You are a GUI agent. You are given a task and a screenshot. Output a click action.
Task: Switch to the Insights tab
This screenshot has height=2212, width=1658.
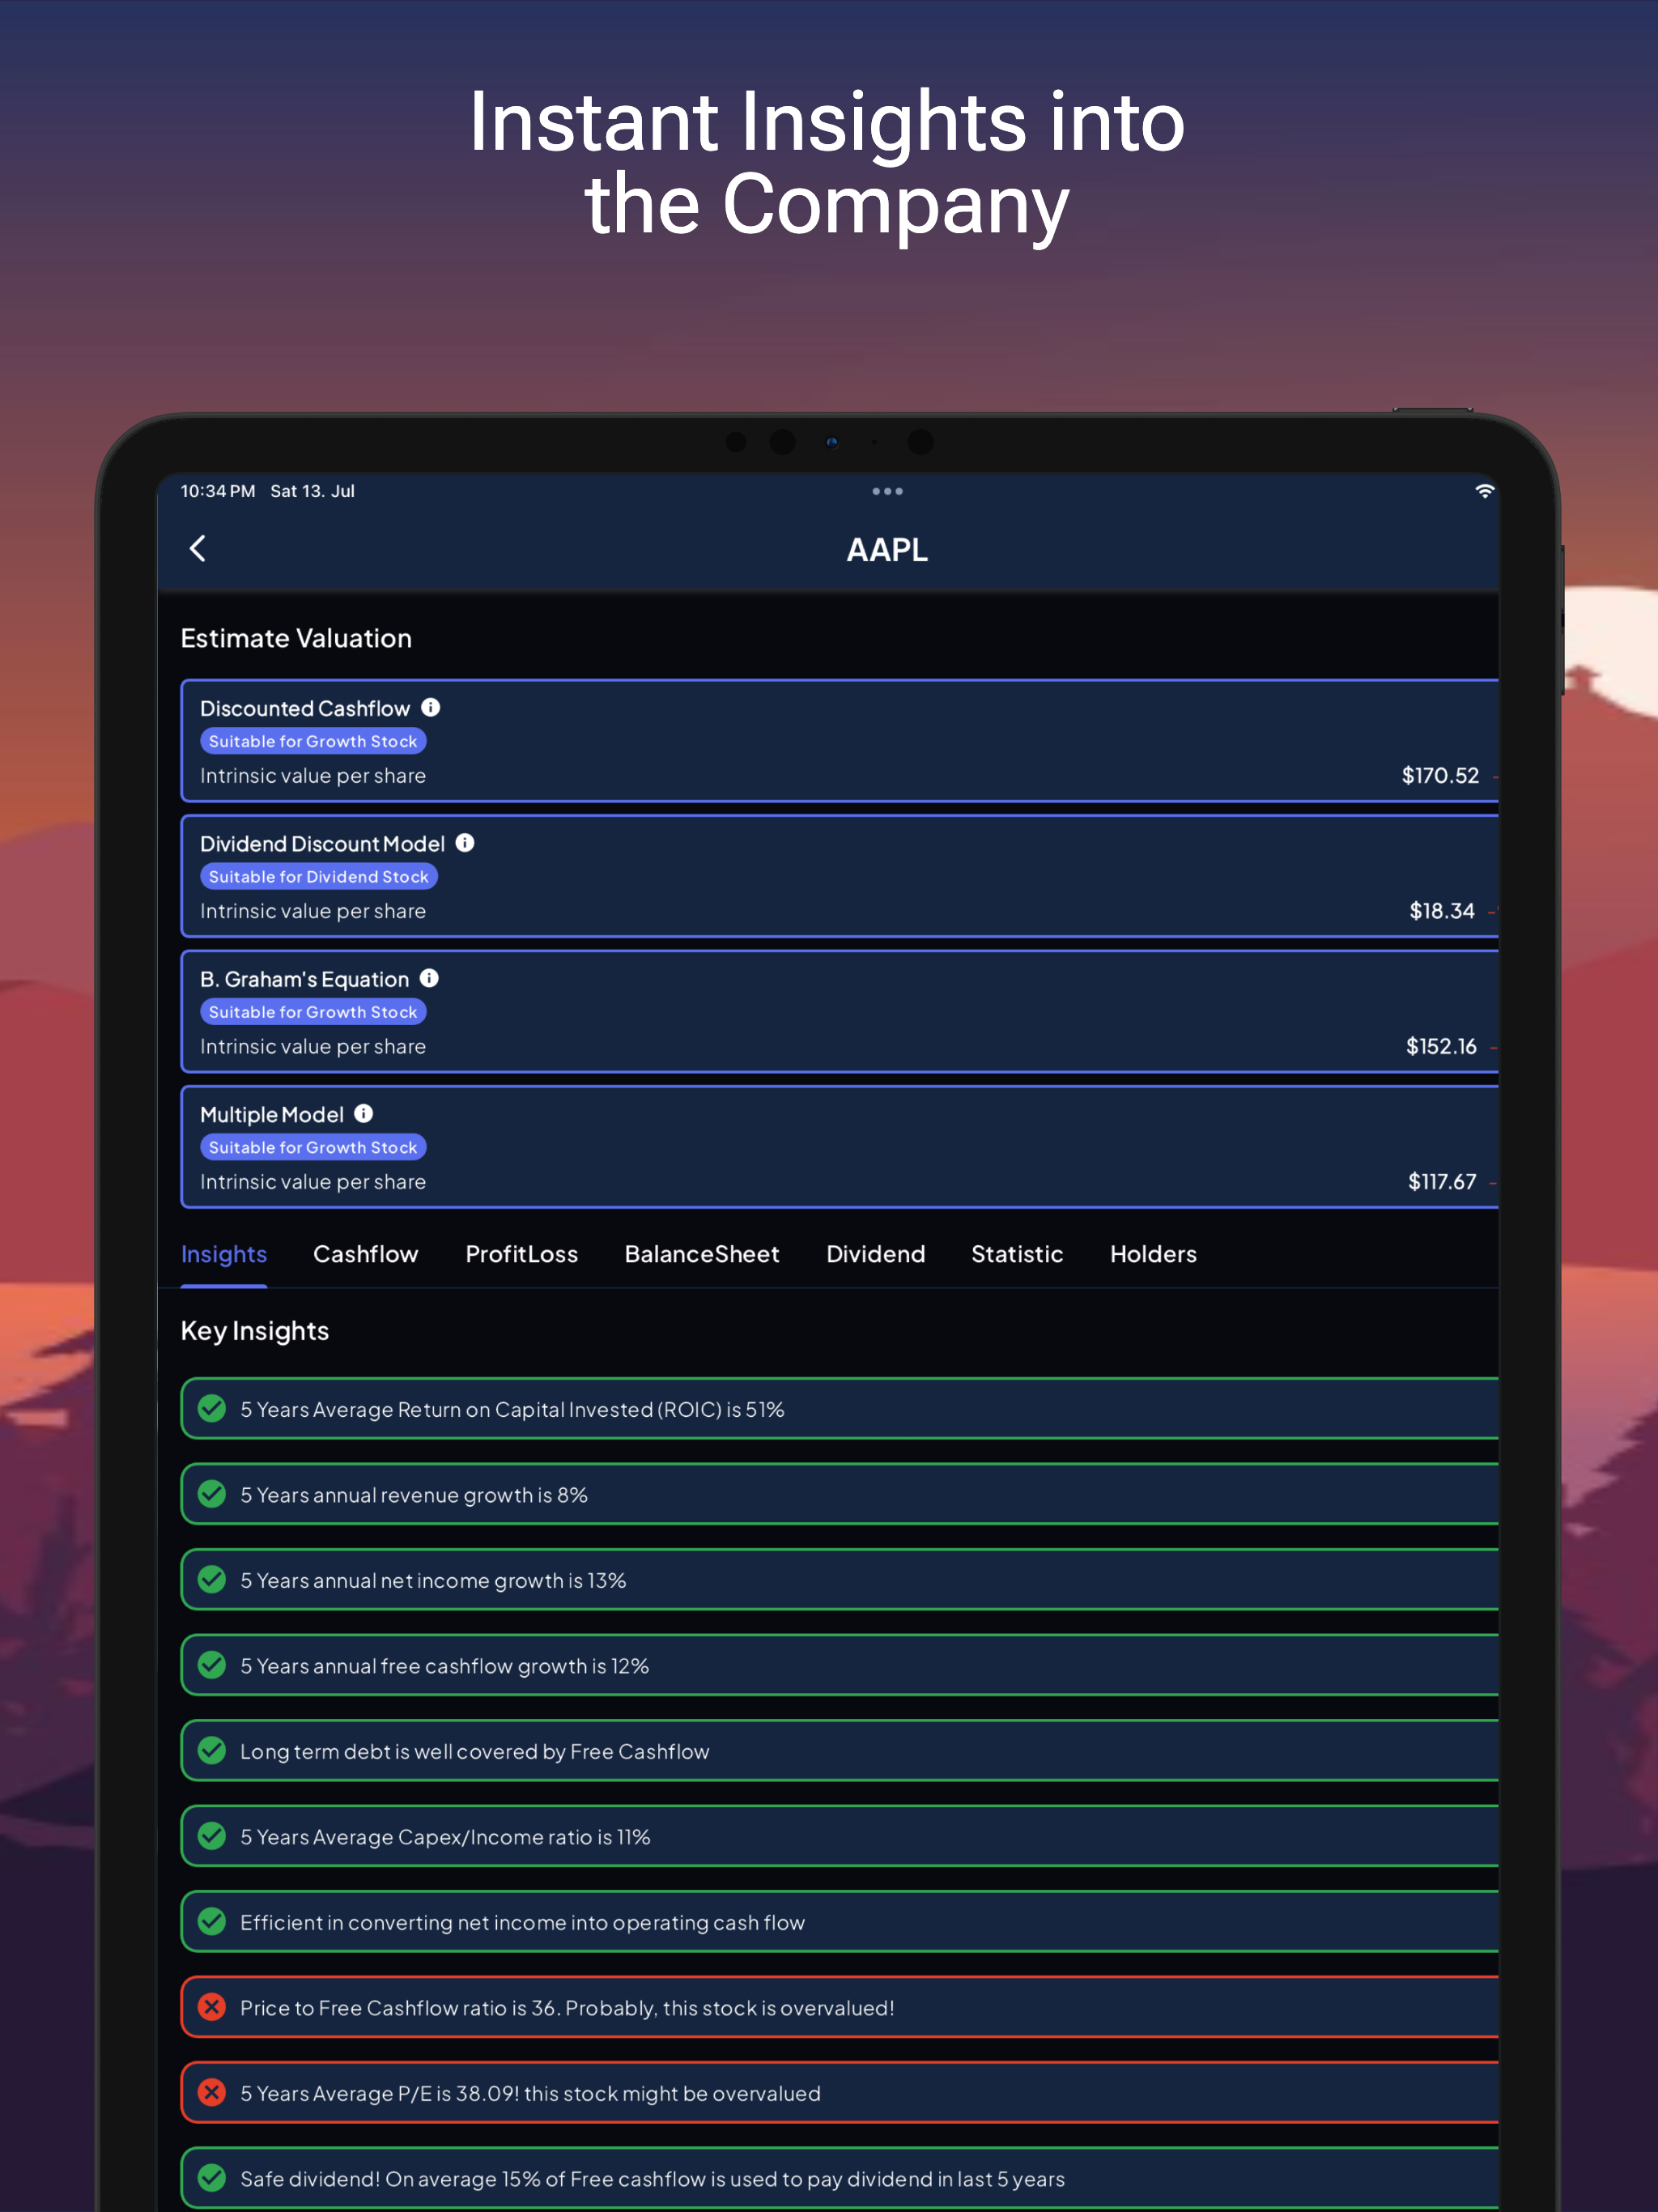pos(224,1254)
